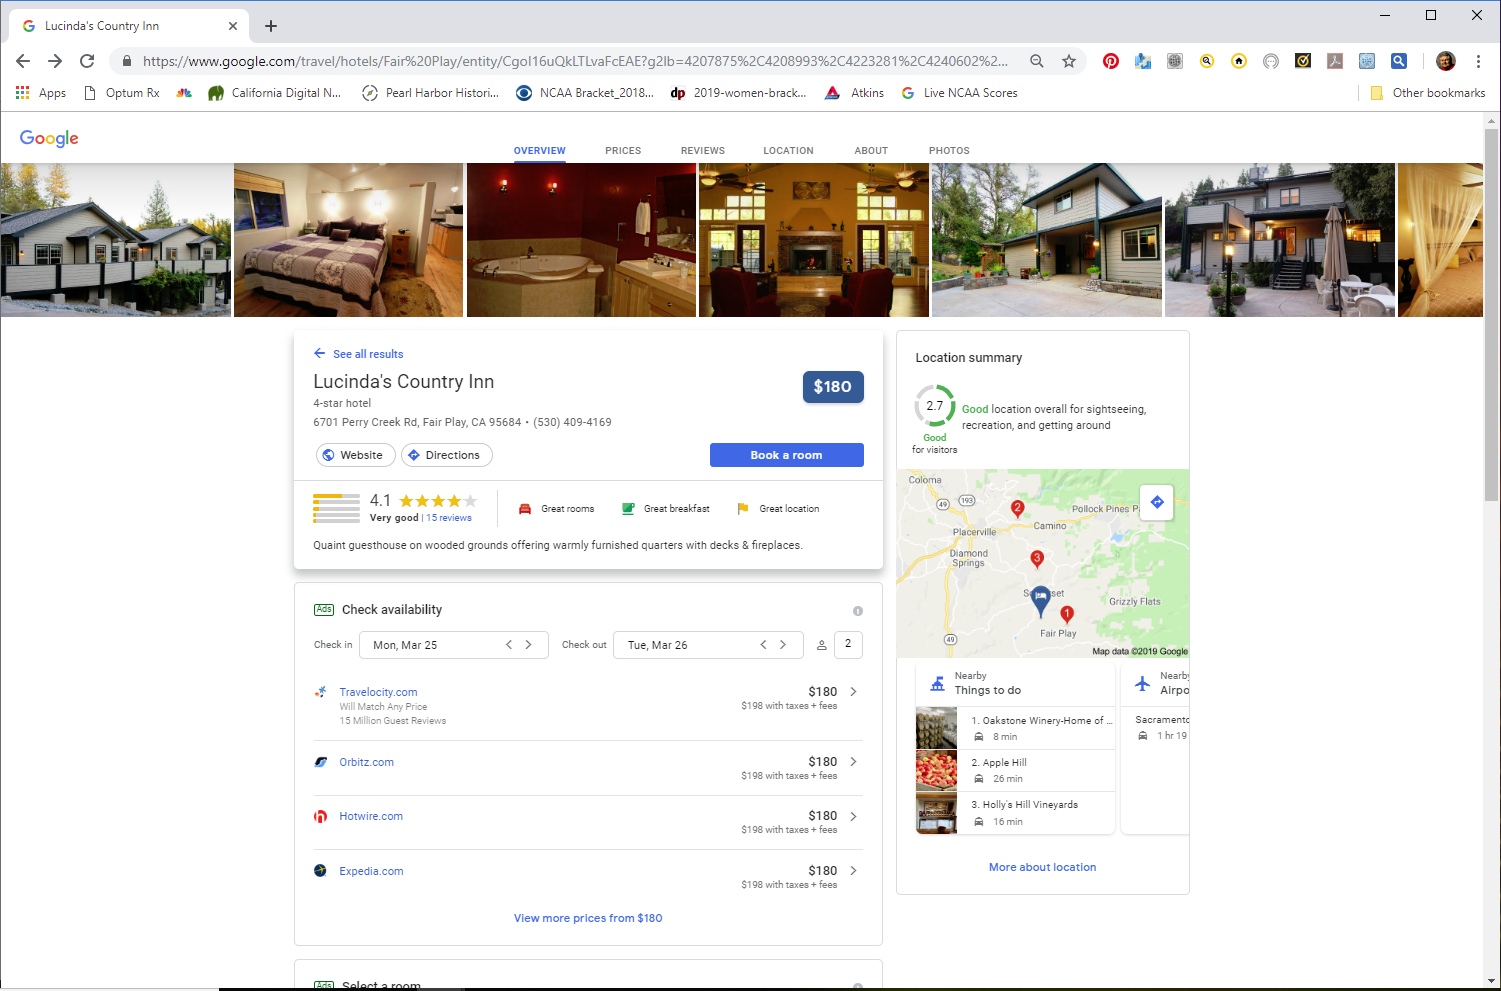Click Book a room
The height and width of the screenshot is (991, 1501).
click(x=787, y=455)
